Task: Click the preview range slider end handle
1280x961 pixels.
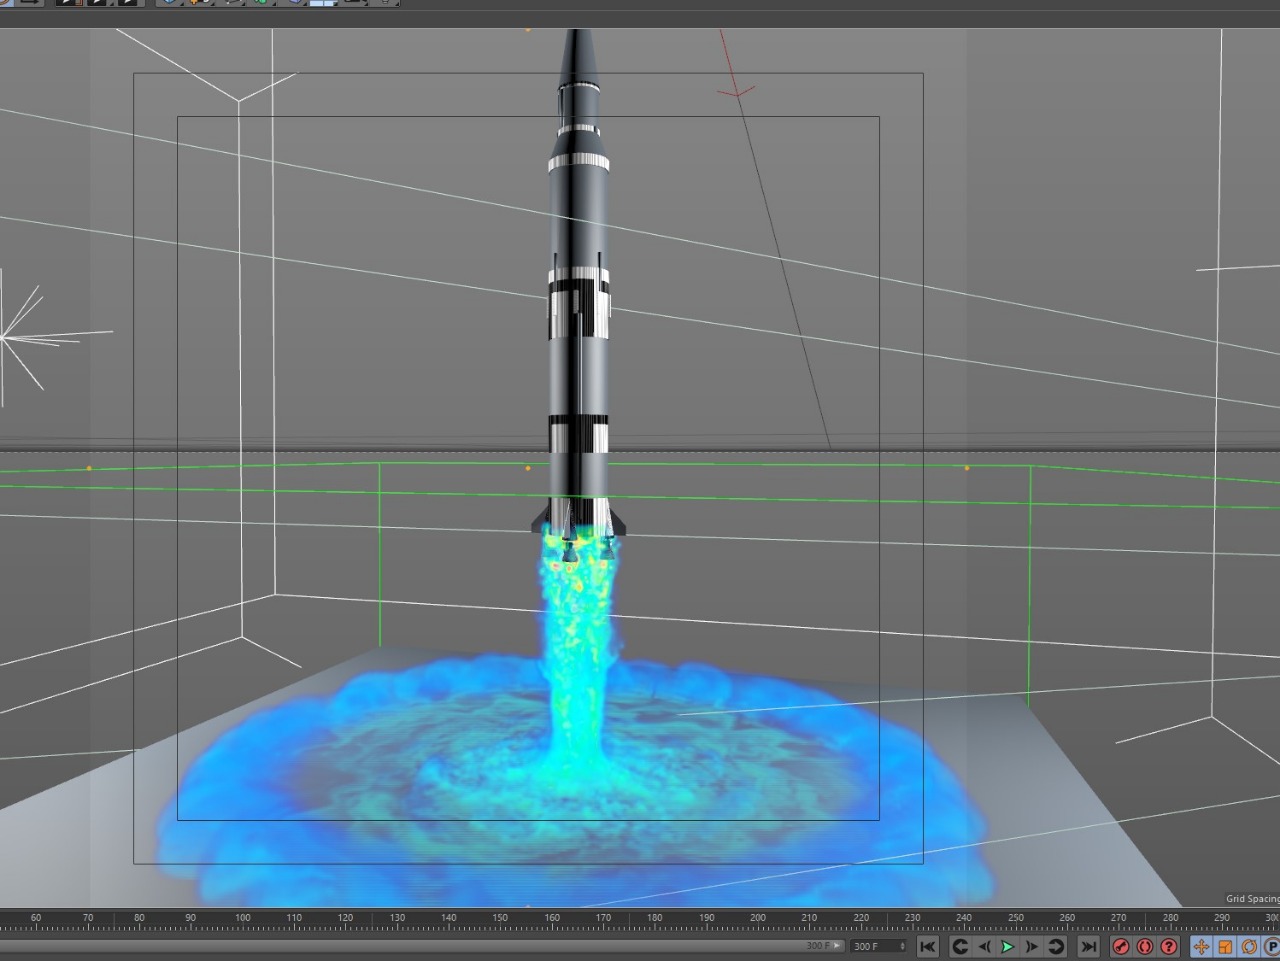Action: pos(836,946)
